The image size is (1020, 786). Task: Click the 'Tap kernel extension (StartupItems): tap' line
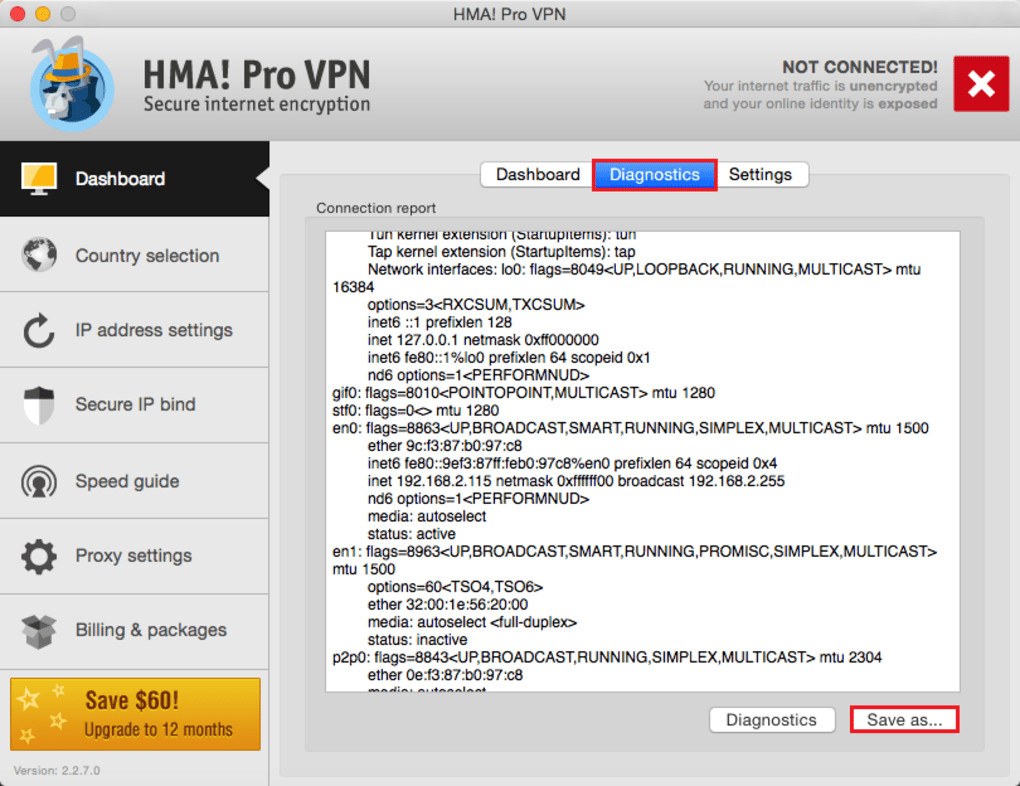pyautogui.click(x=501, y=252)
